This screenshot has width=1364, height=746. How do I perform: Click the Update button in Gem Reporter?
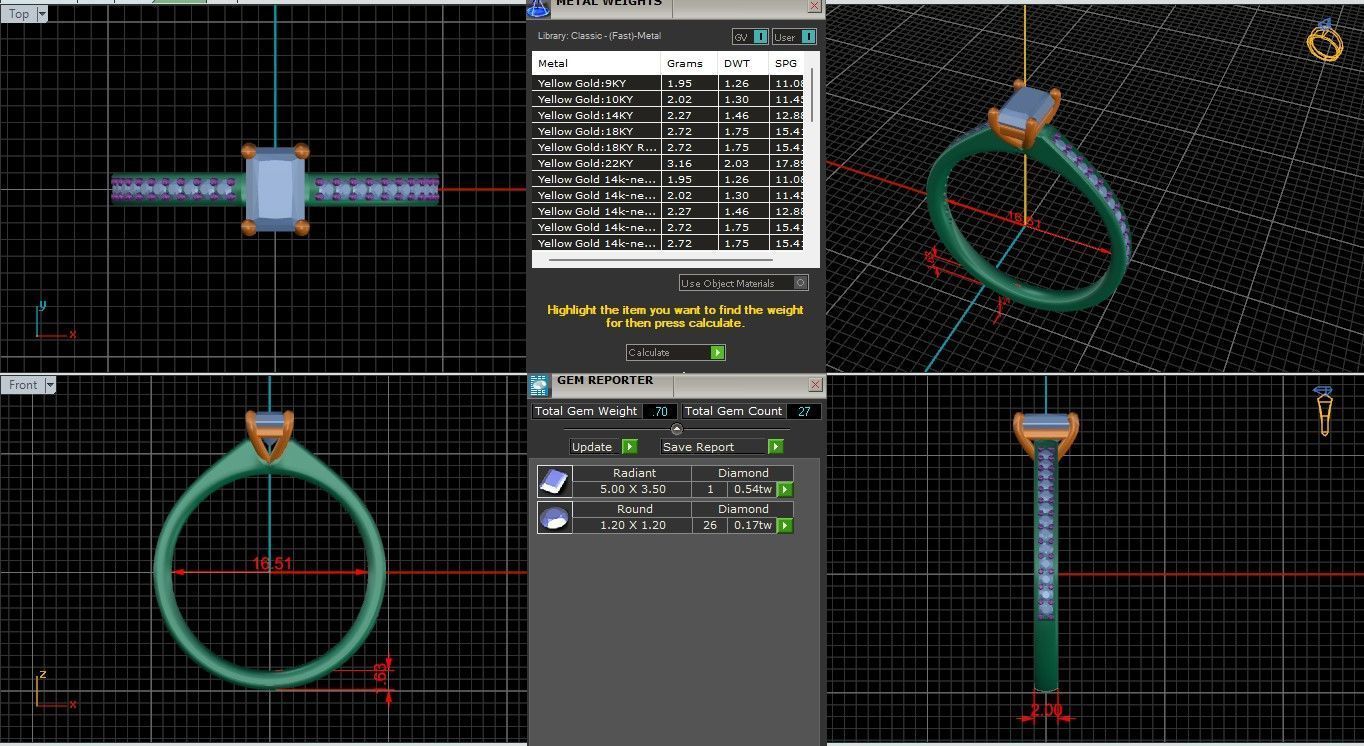point(603,447)
